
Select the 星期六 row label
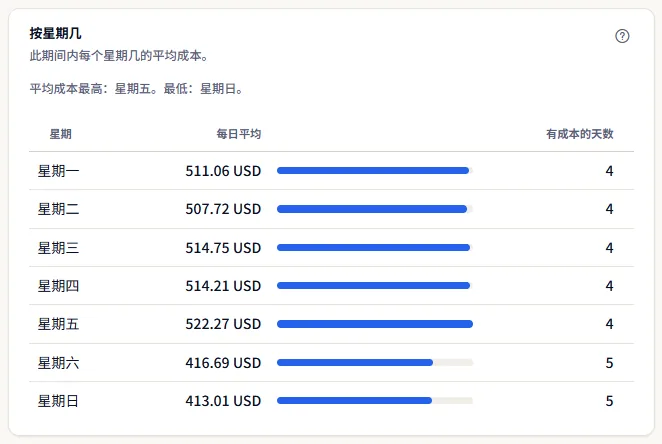tap(58, 363)
